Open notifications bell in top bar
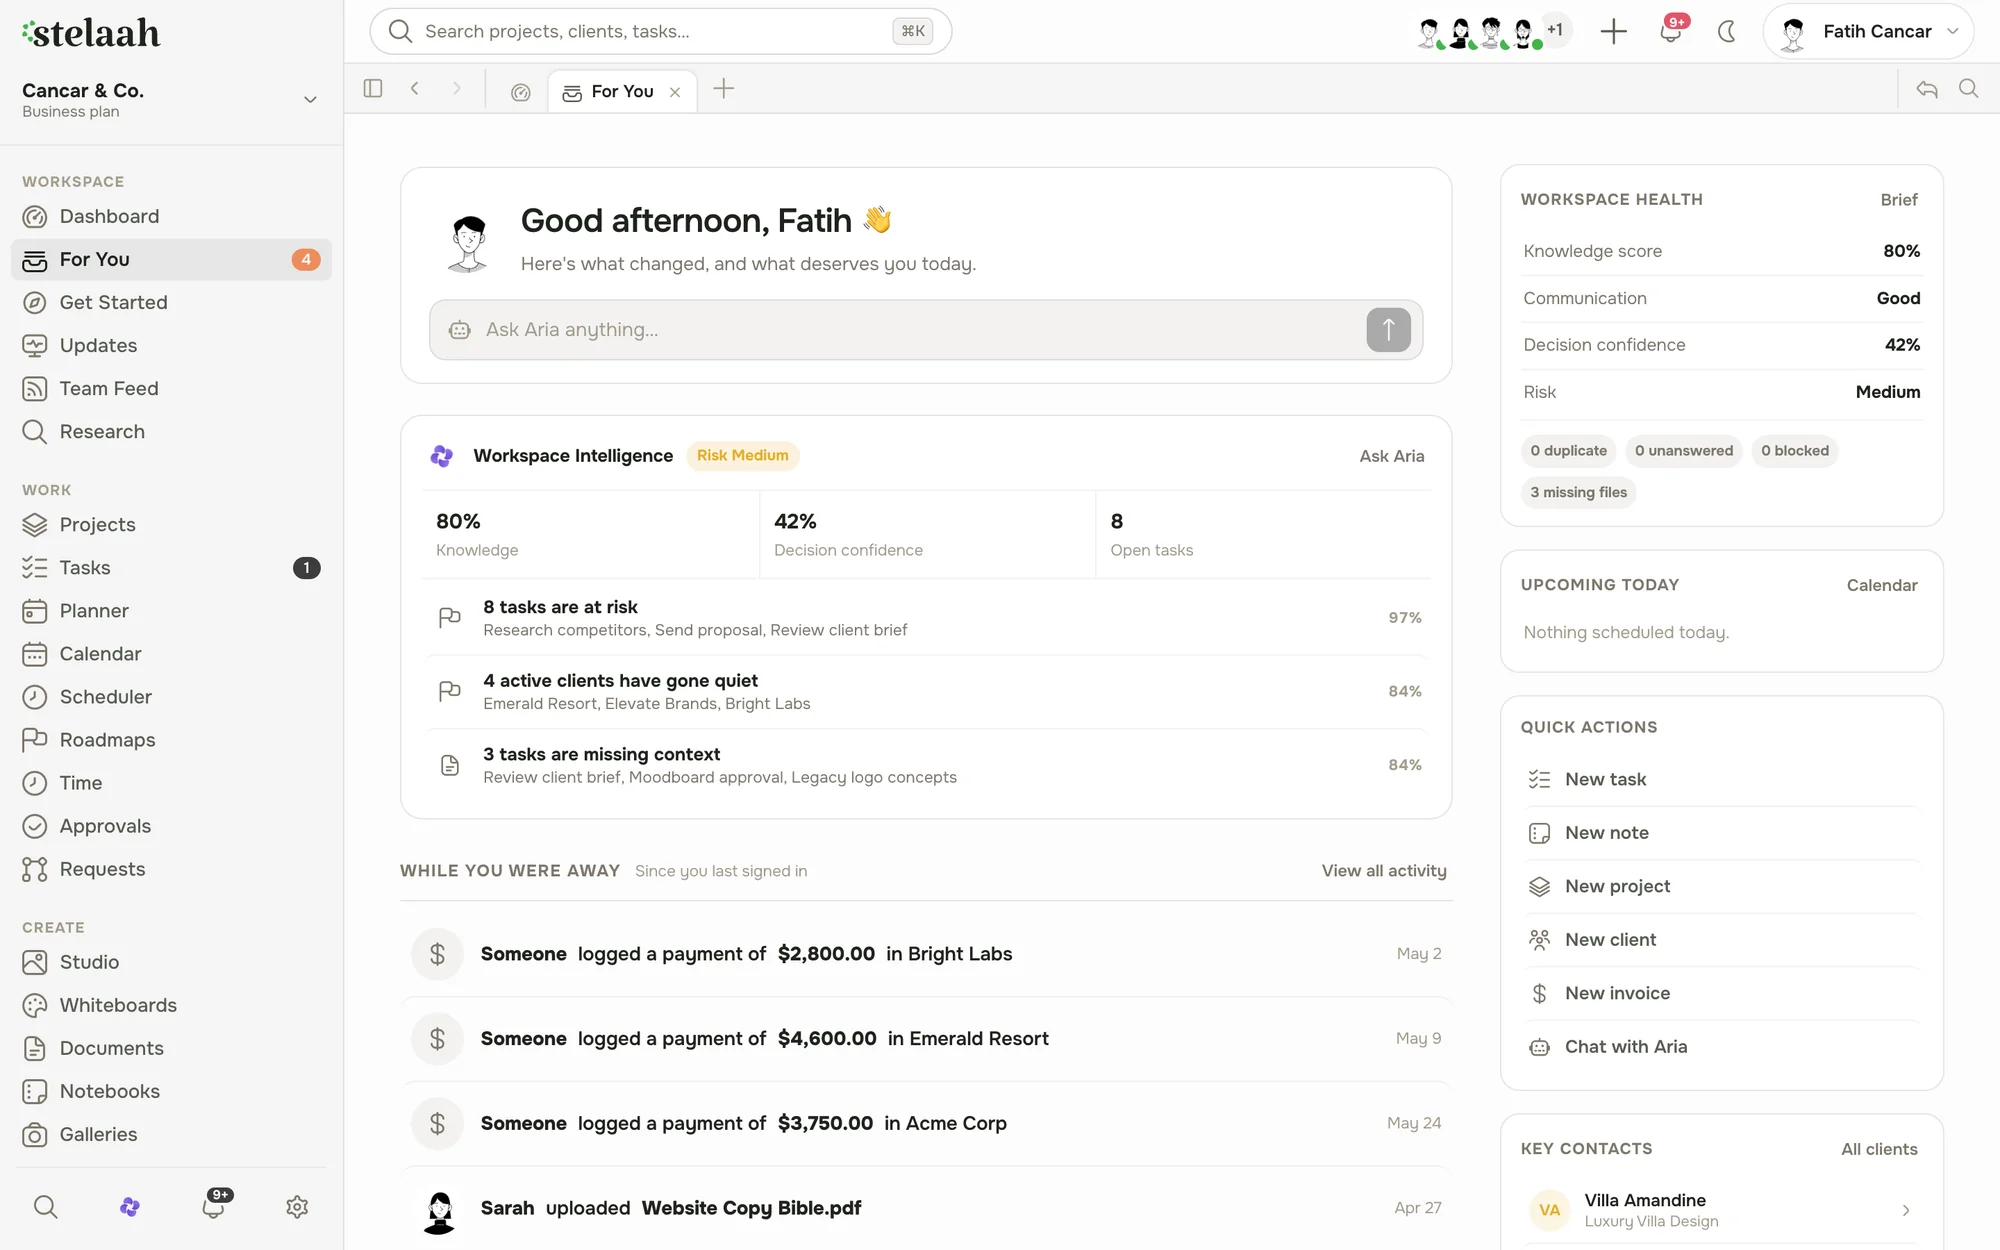 [x=1670, y=32]
